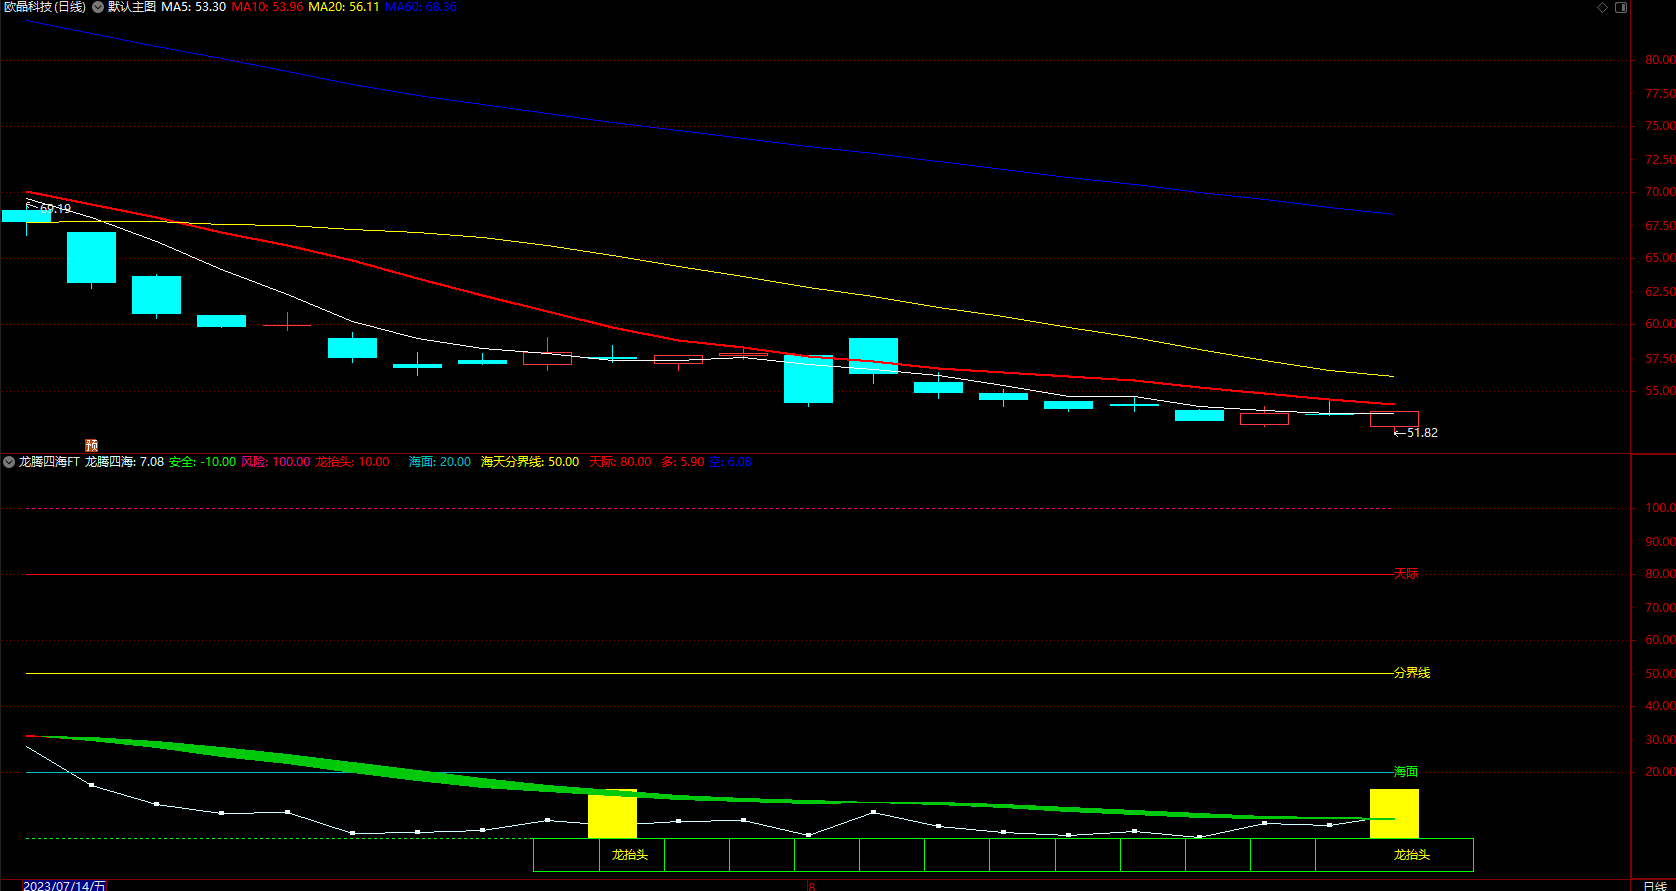Viewport: 1676px width, 891px height.
Task: Click the 安全: -10.00 value
Action: pos(202,462)
